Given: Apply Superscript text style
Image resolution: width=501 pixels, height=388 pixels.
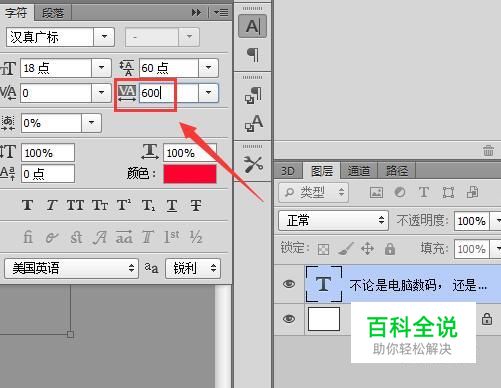Looking at the screenshot, I should (124, 205).
